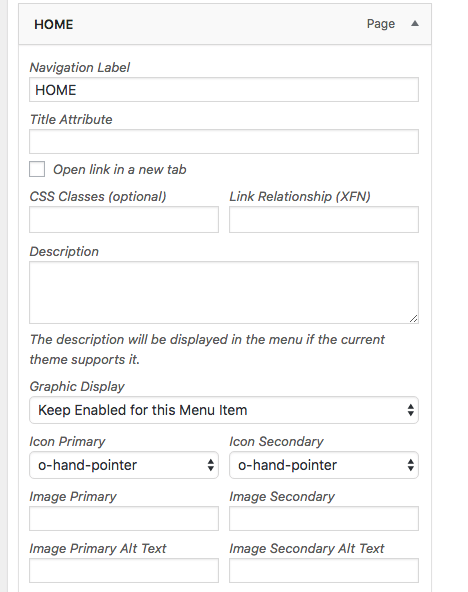Click the Icon Secondary dropdown arrows
This screenshot has height=592, width=468.
pyautogui.click(x=411, y=465)
